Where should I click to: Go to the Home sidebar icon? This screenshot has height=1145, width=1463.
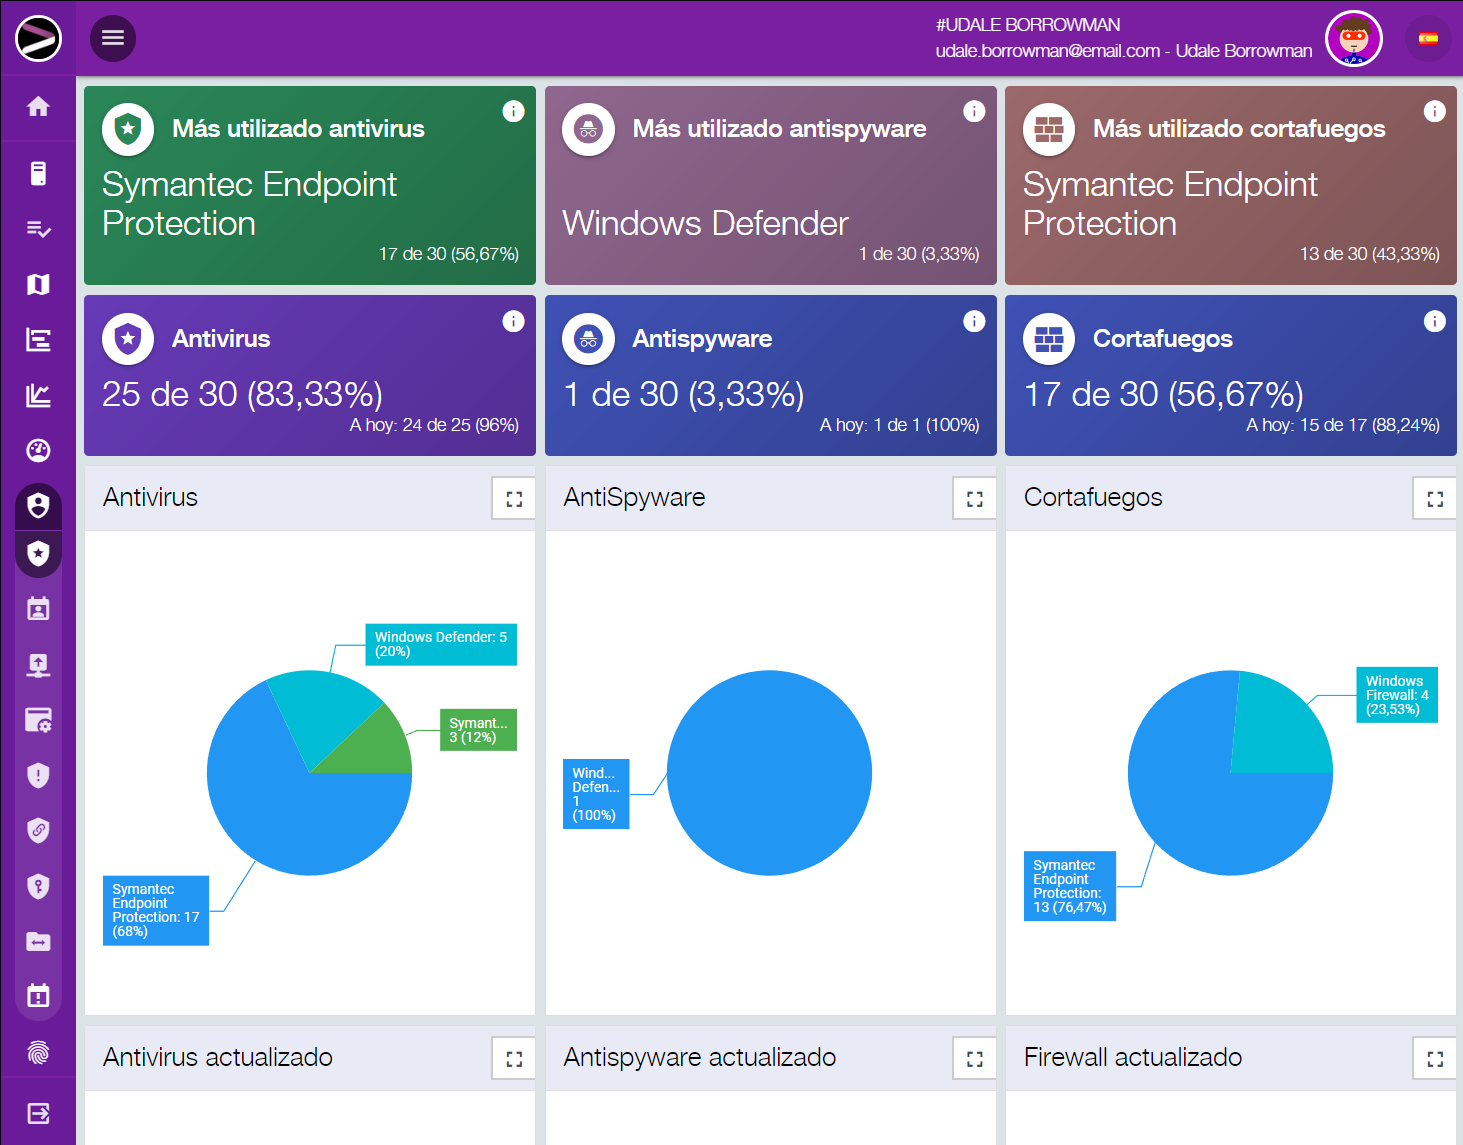point(38,106)
